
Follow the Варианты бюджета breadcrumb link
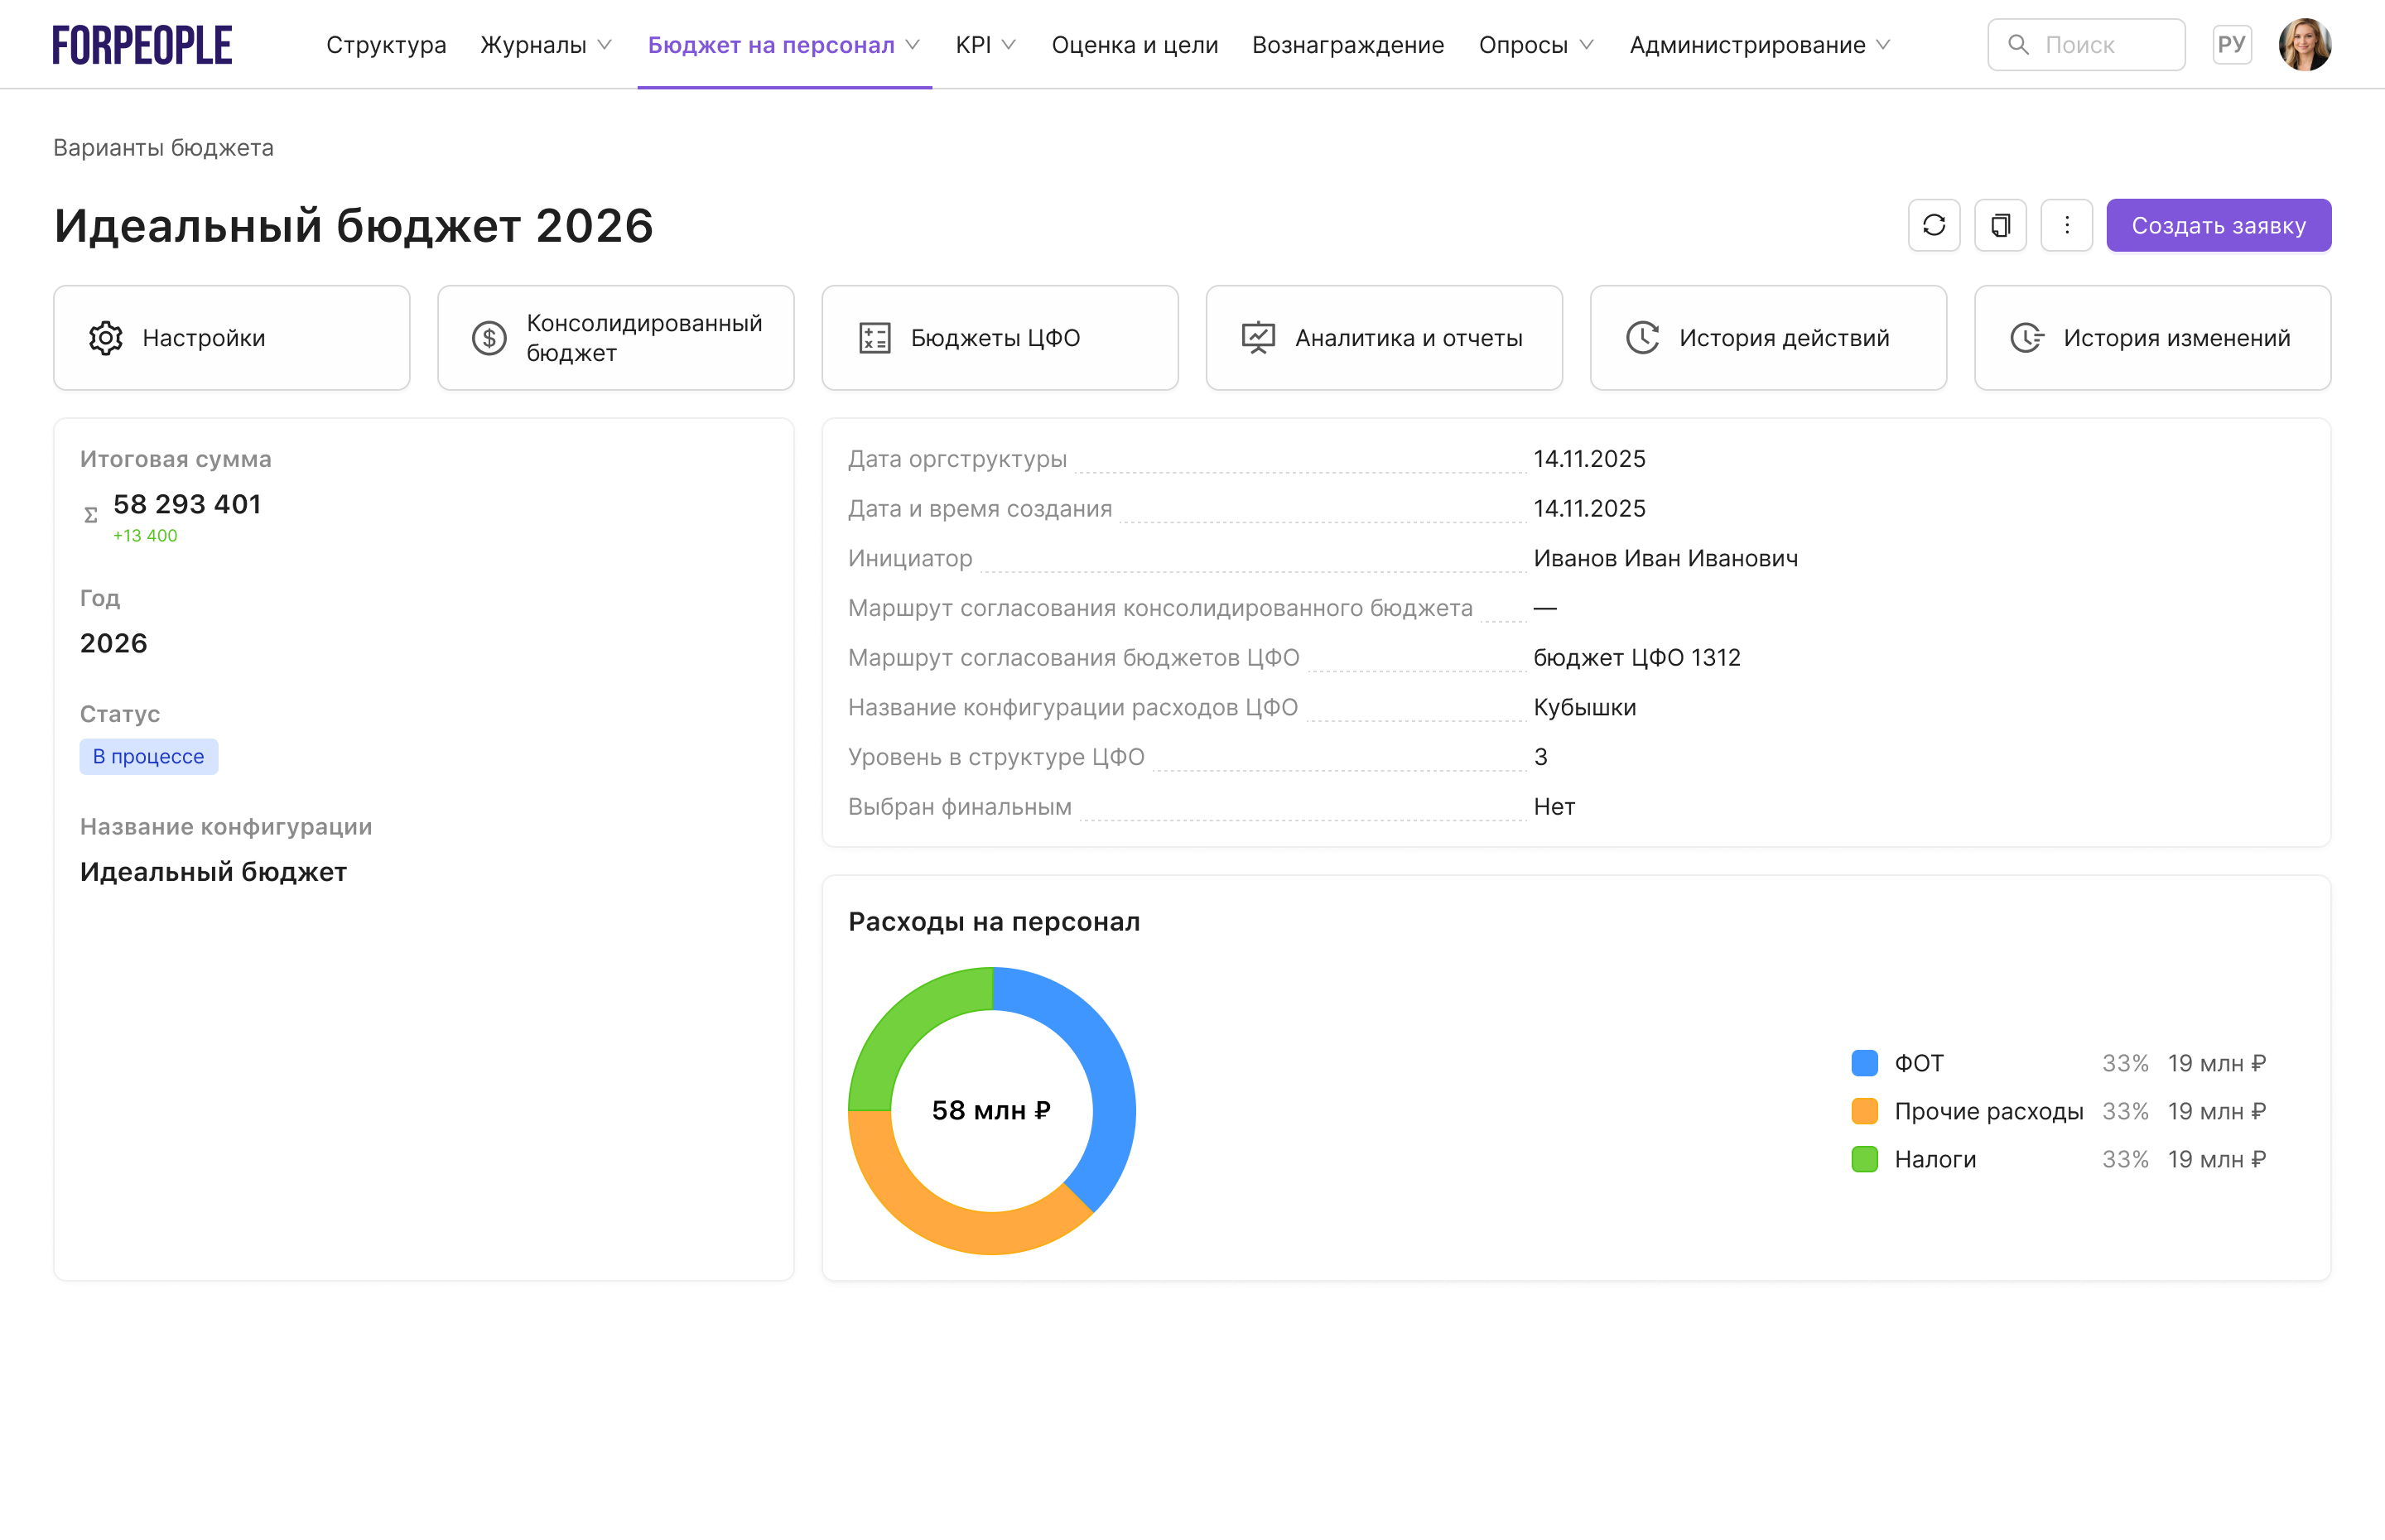pos(163,148)
